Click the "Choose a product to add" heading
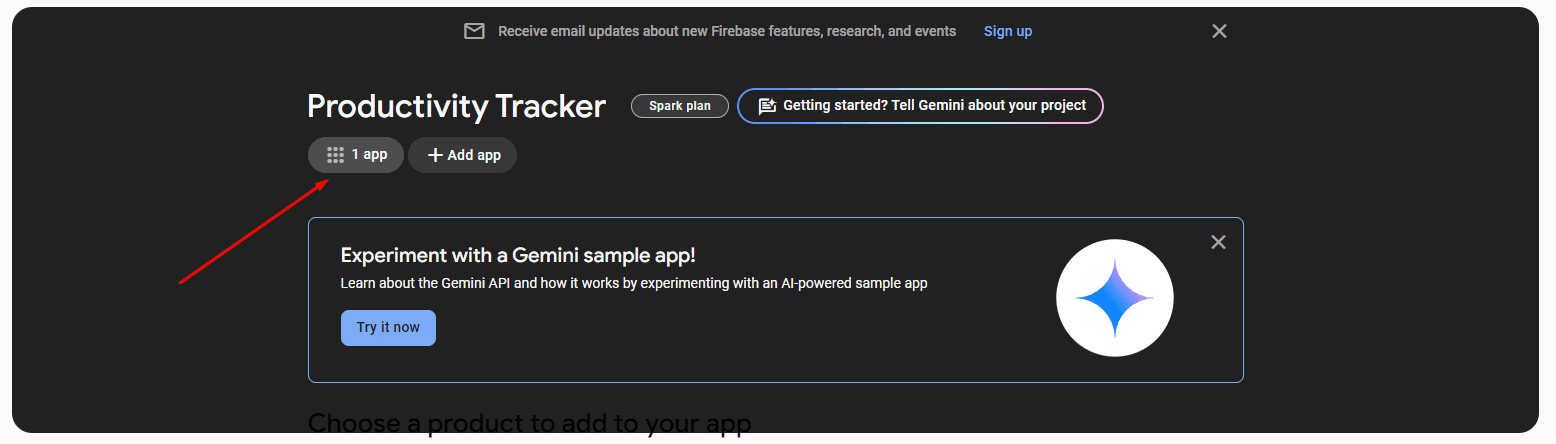This screenshot has height=444, width=1556. pos(529,424)
